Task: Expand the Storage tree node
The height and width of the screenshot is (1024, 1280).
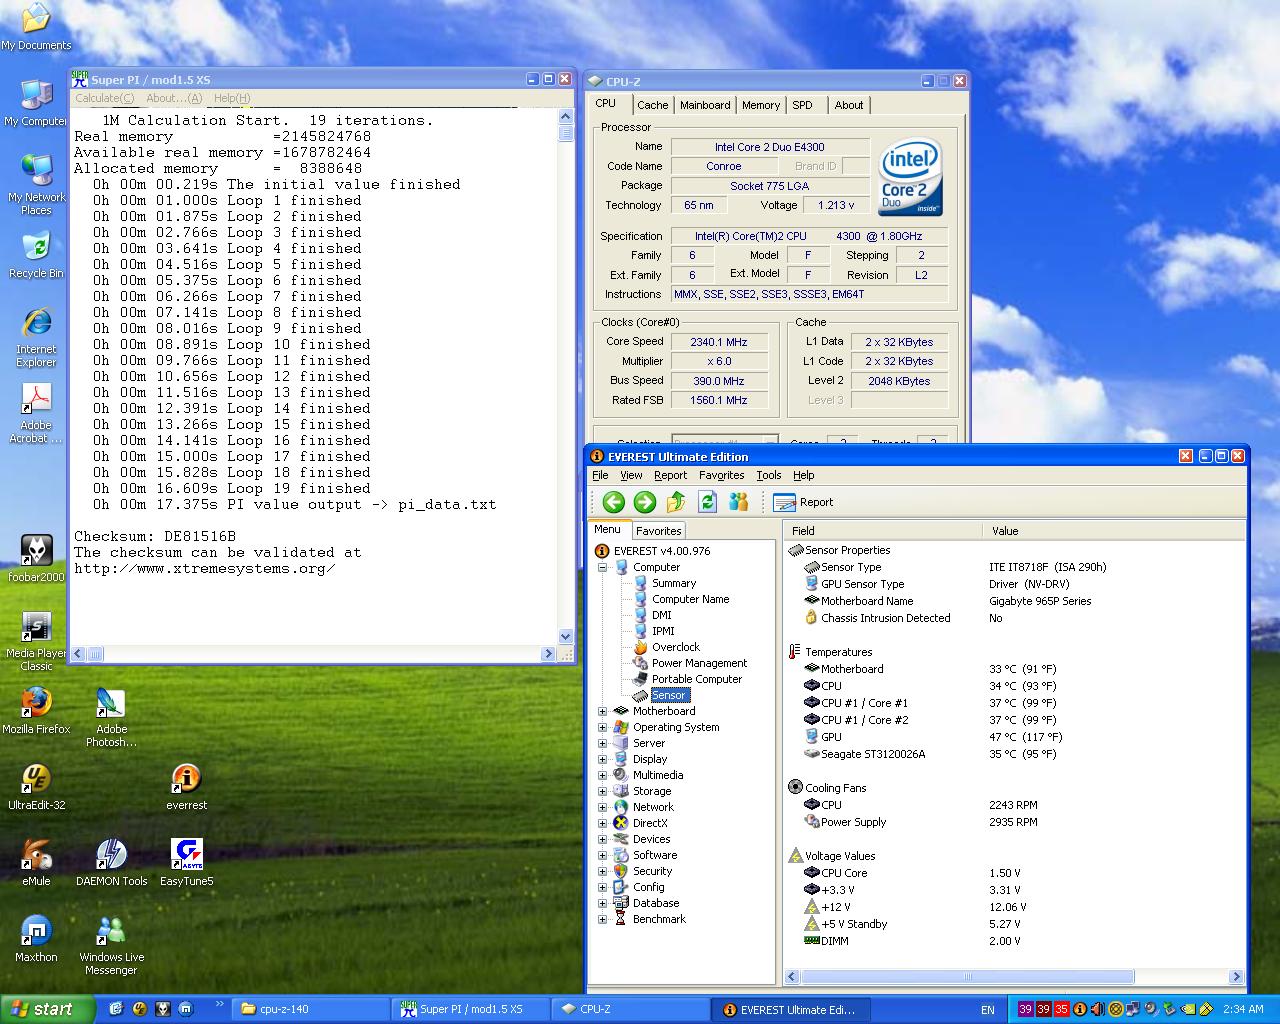Action: pyautogui.click(x=603, y=791)
